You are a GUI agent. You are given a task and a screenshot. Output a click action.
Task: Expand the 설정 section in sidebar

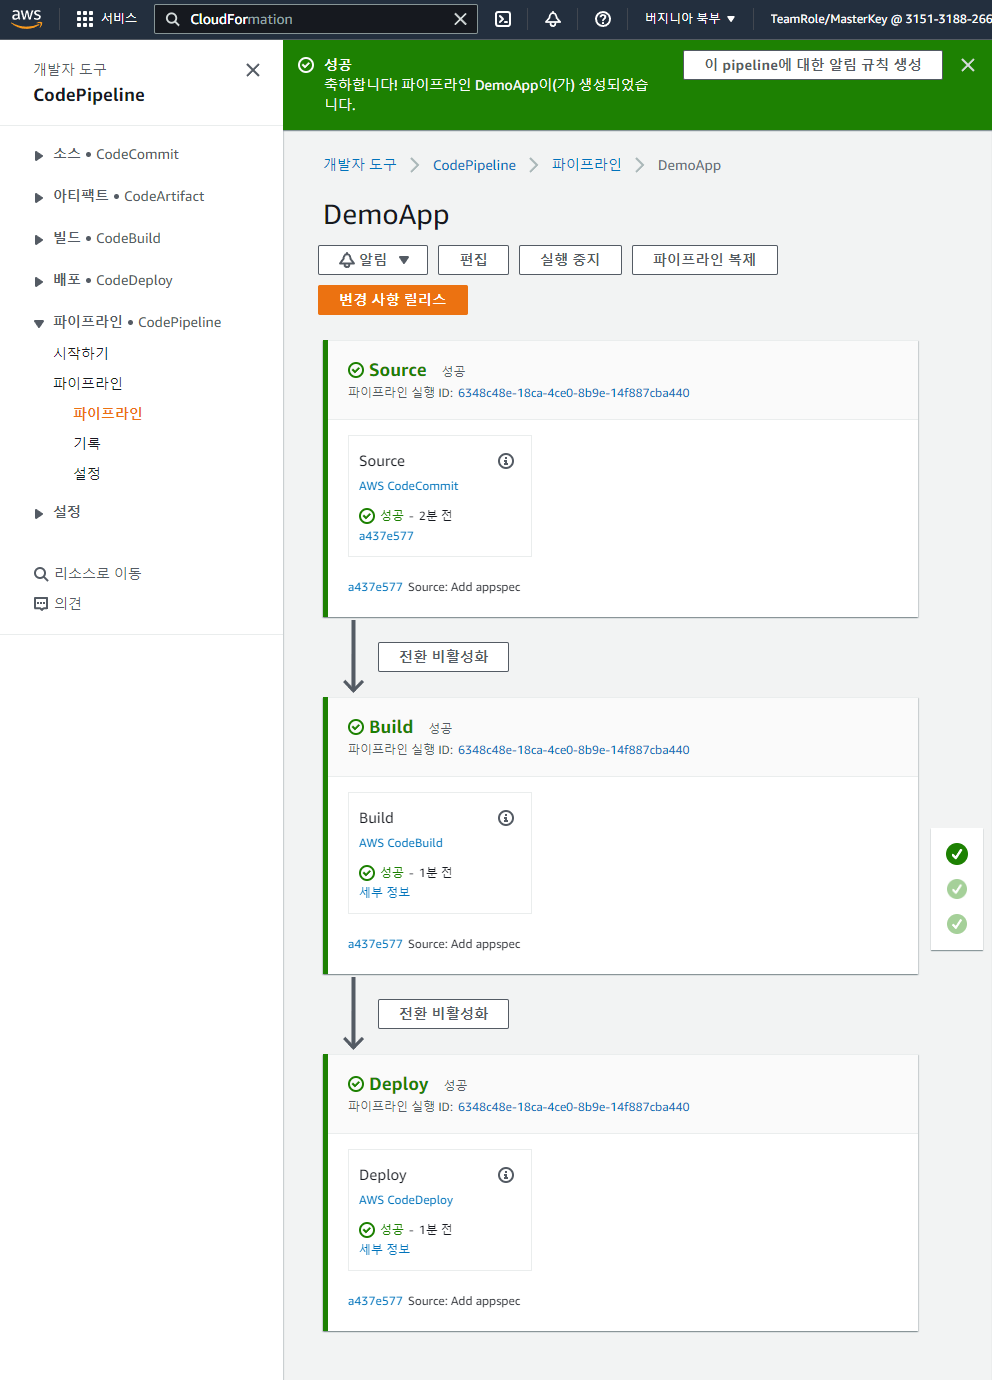point(39,513)
